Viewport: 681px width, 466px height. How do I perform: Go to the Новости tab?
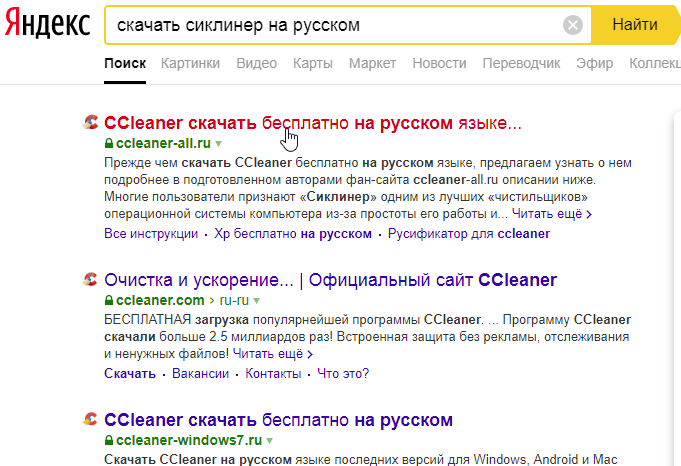click(x=440, y=63)
